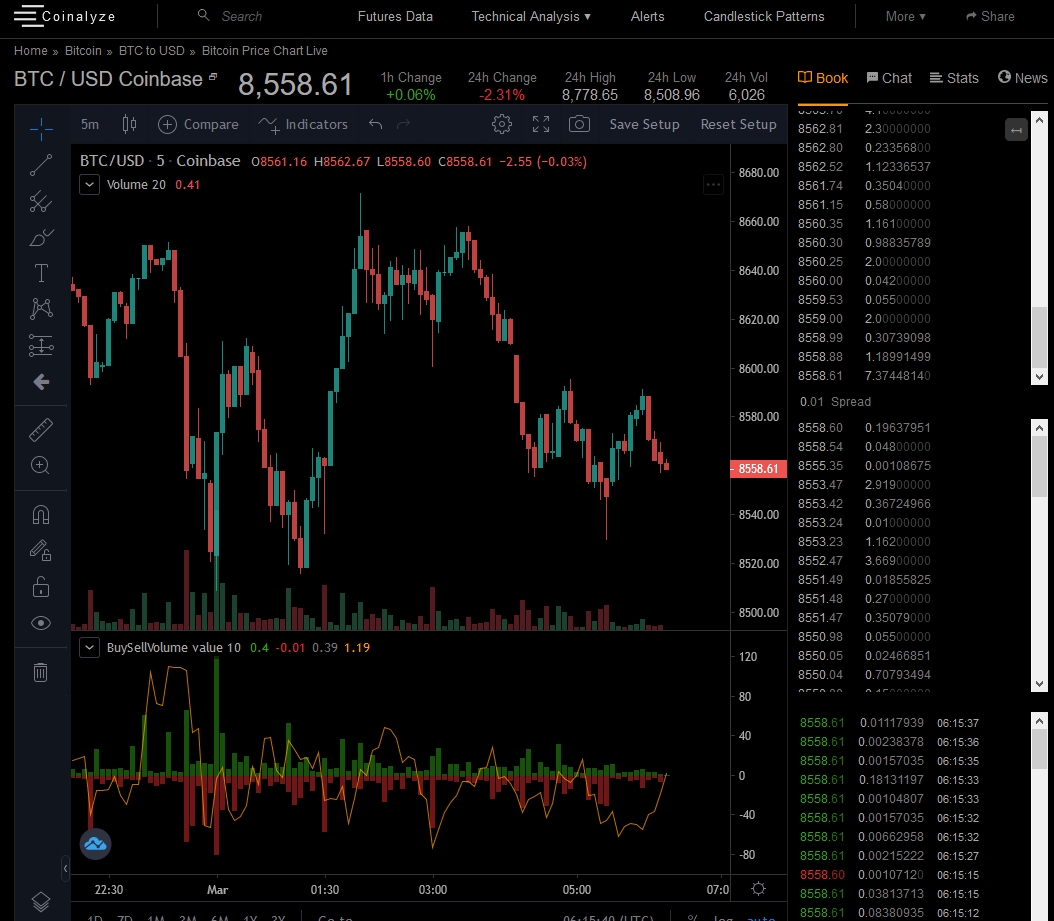1054x921 pixels.
Task: Open the three-dots chart legend menu
Action: (713, 184)
